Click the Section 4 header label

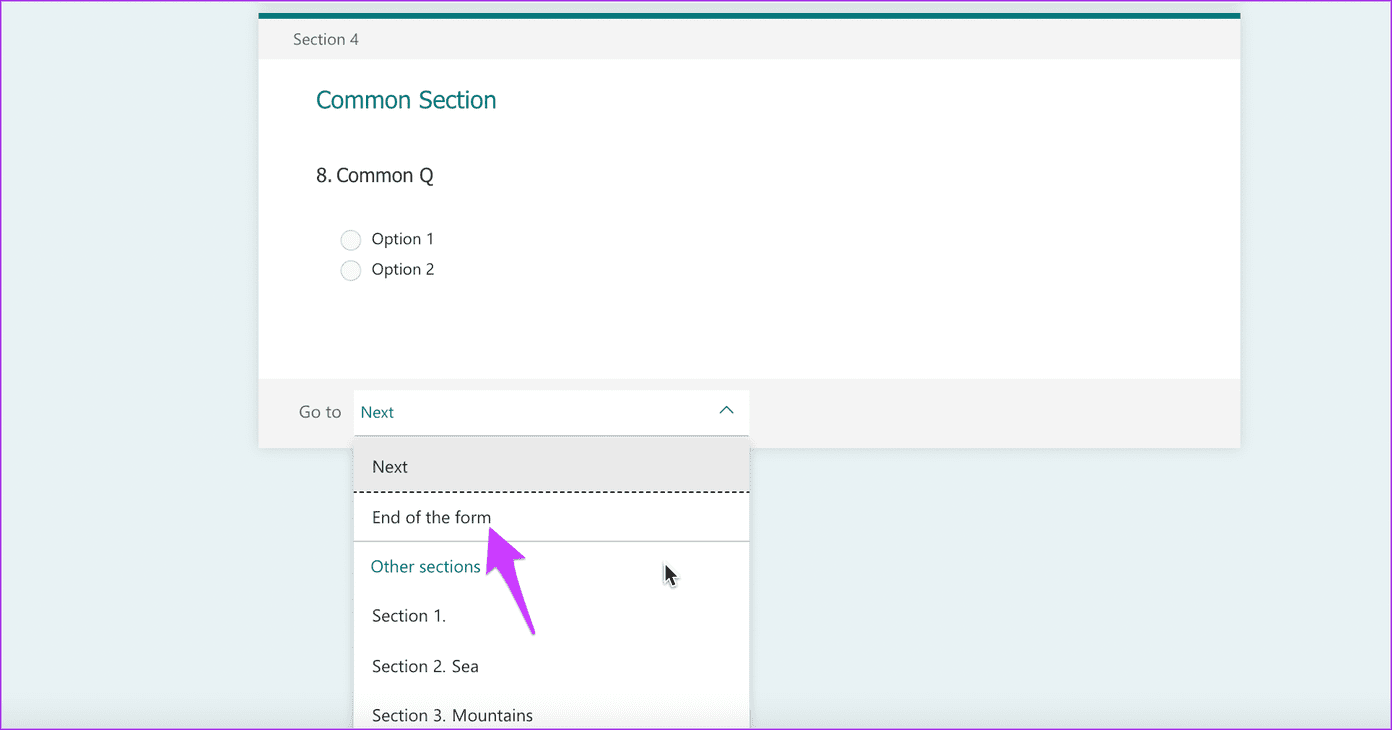click(x=326, y=40)
